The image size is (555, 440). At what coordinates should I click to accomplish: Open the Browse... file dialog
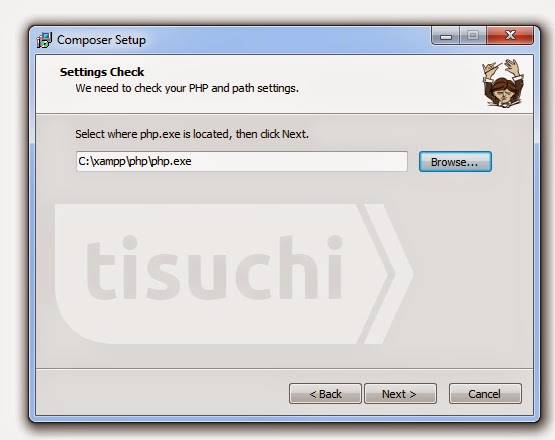[455, 162]
